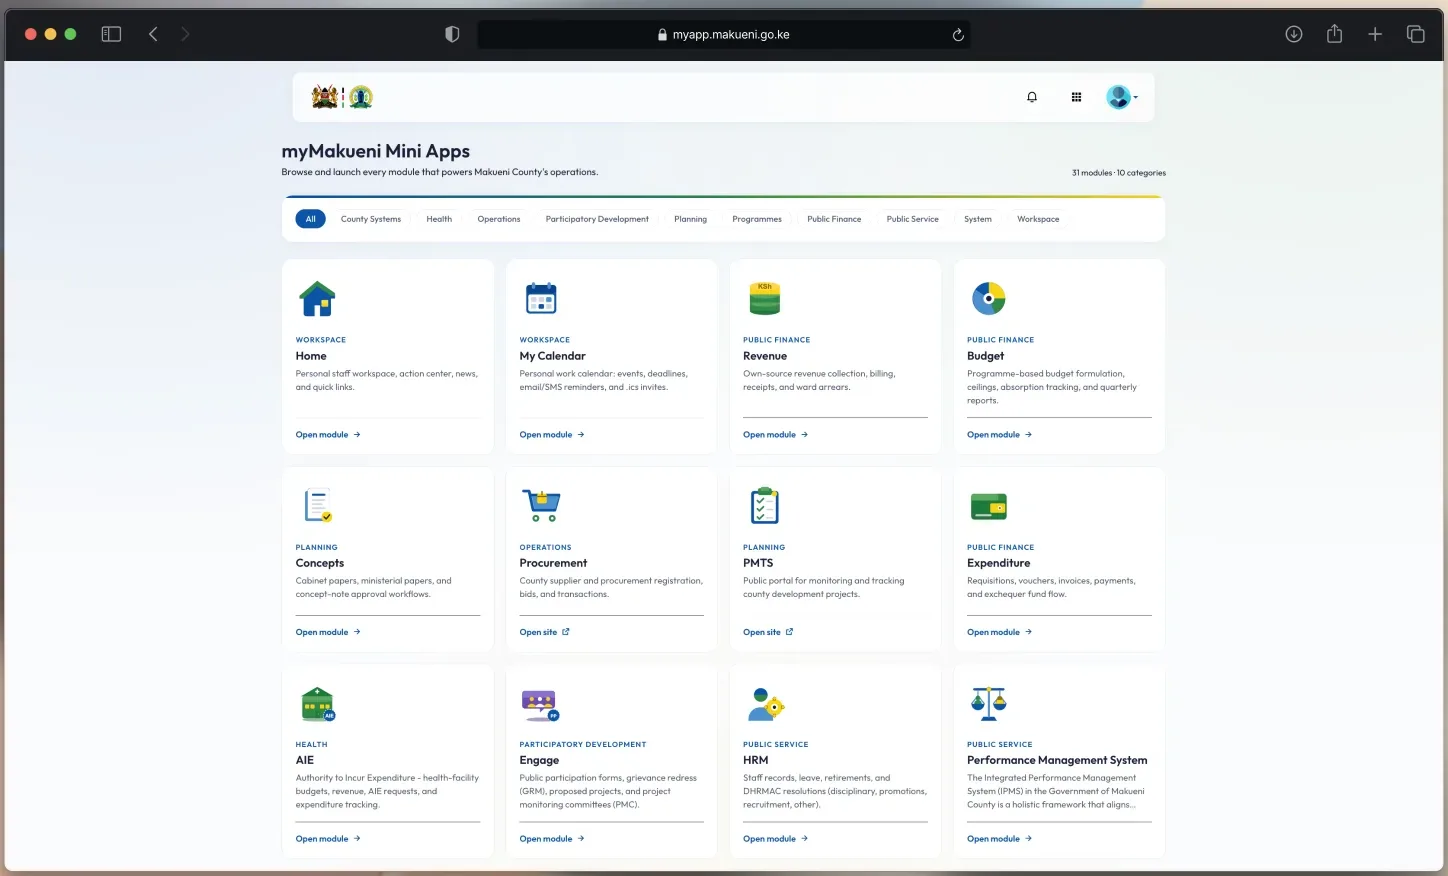Open the notifications bell
This screenshot has width=1448, height=876.
(1032, 97)
